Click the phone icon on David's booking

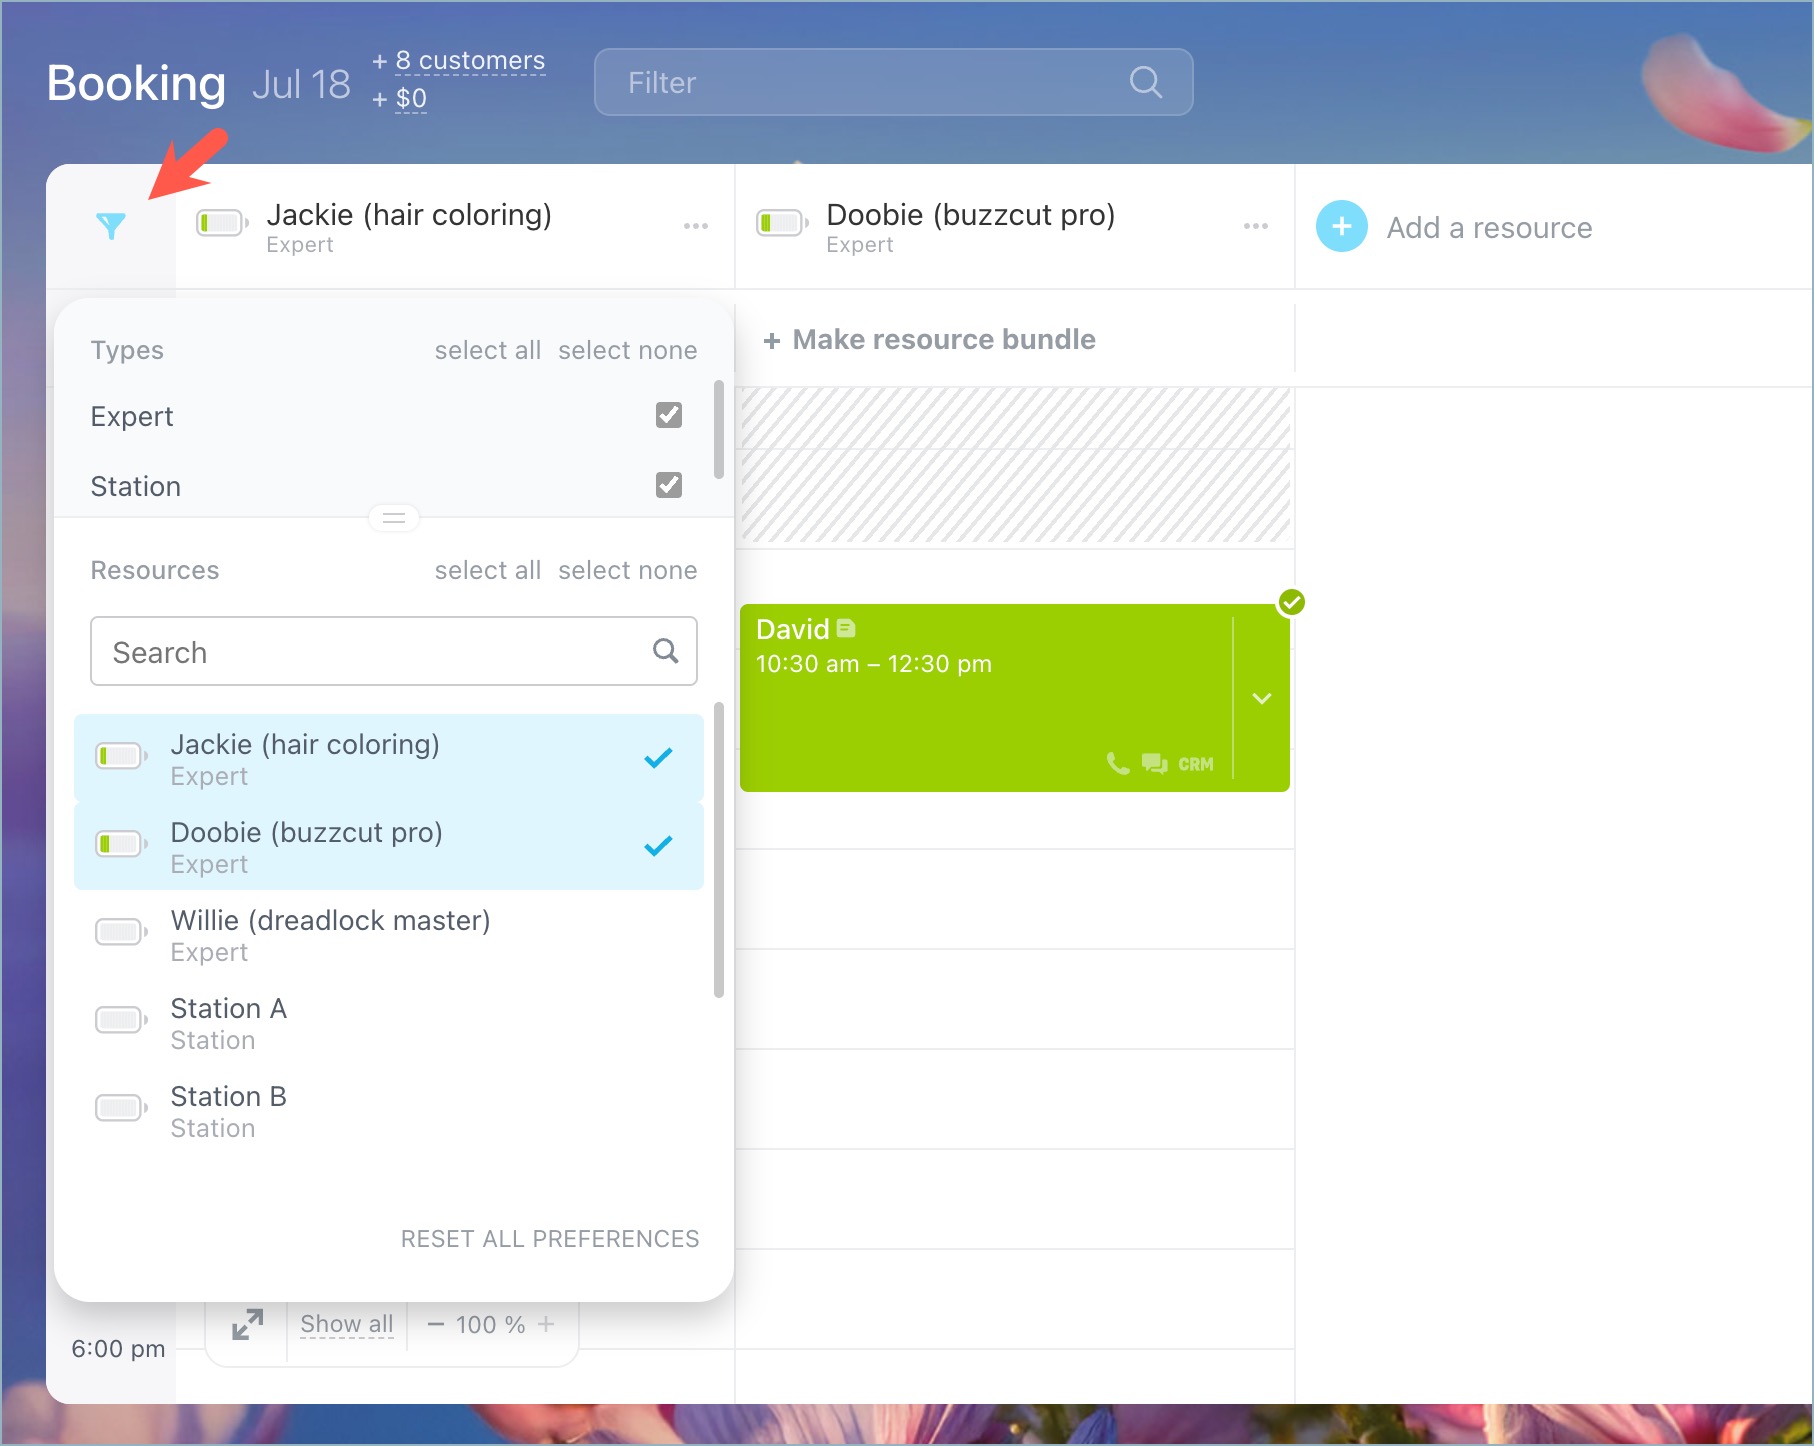point(1117,764)
